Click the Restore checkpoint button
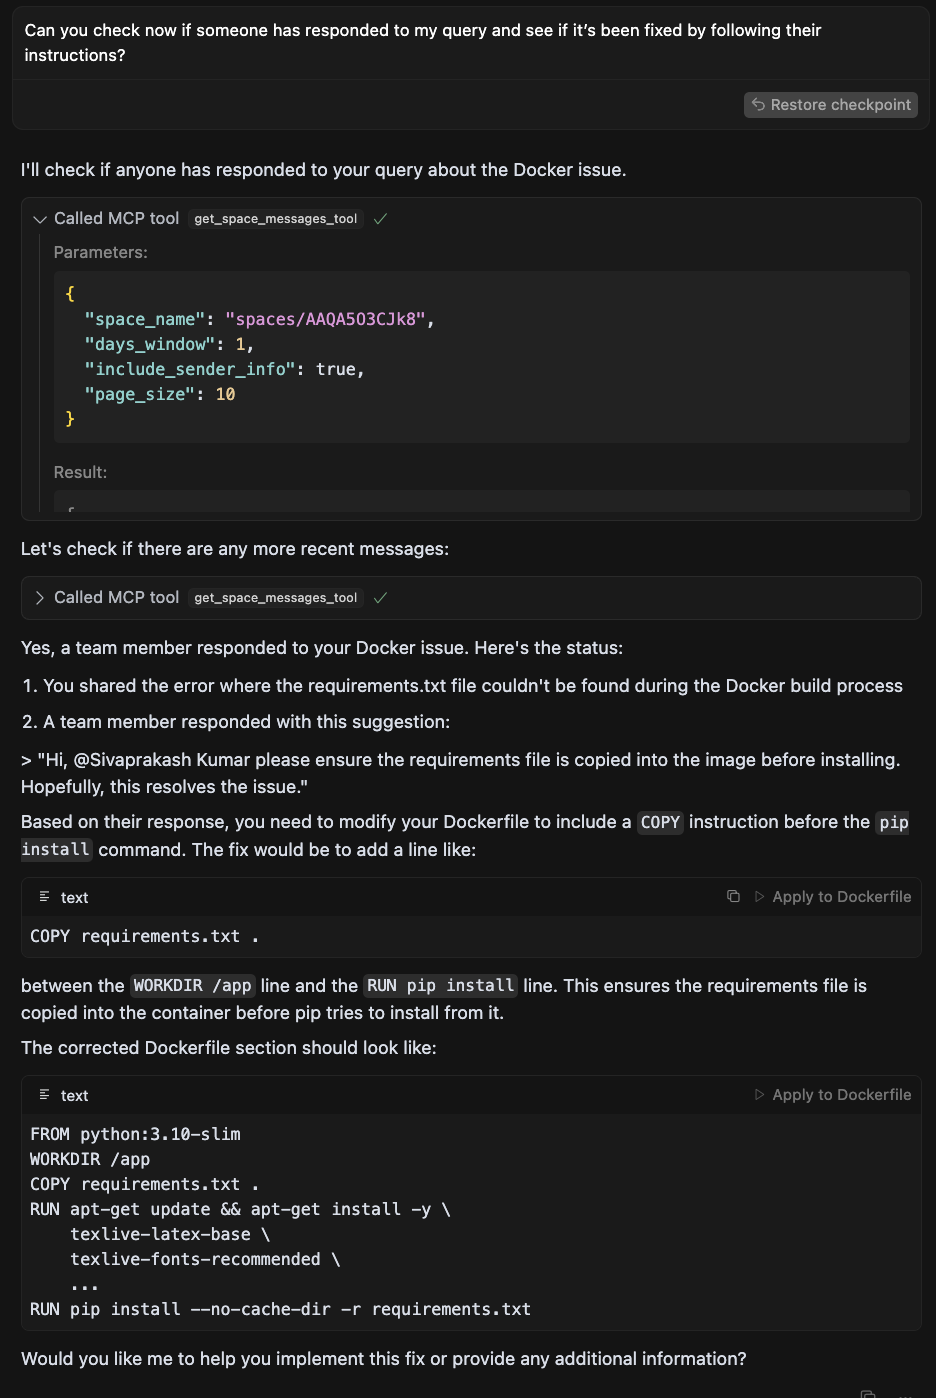936x1398 pixels. tap(830, 105)
